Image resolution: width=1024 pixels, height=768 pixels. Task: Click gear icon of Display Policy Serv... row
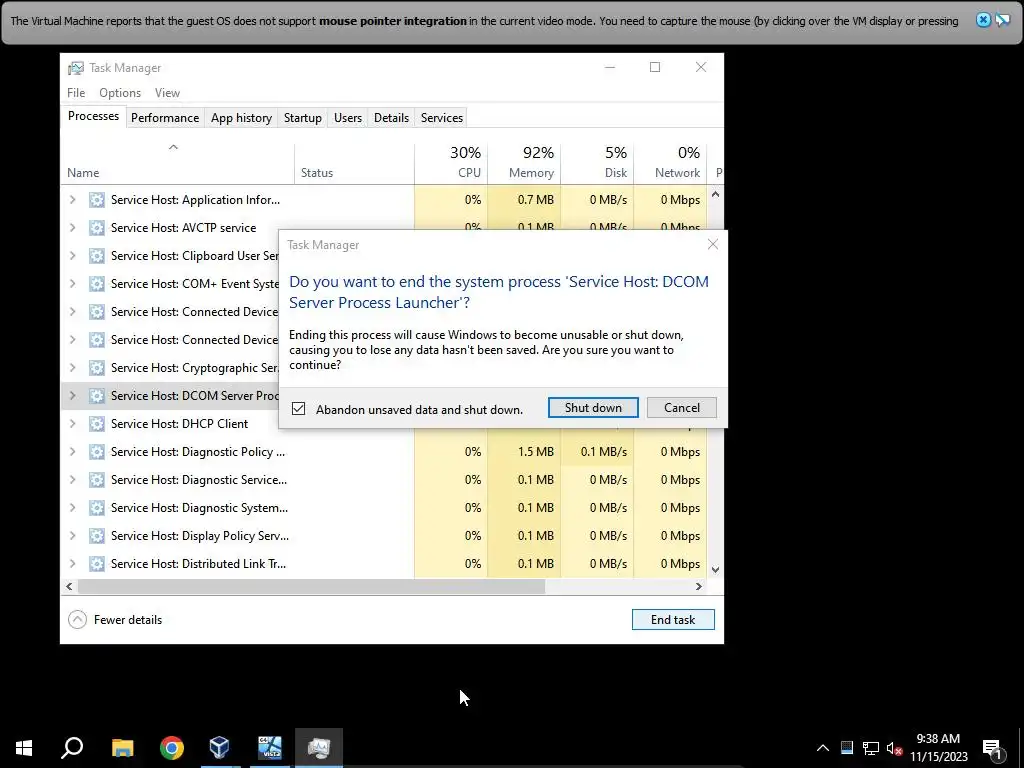97,536
